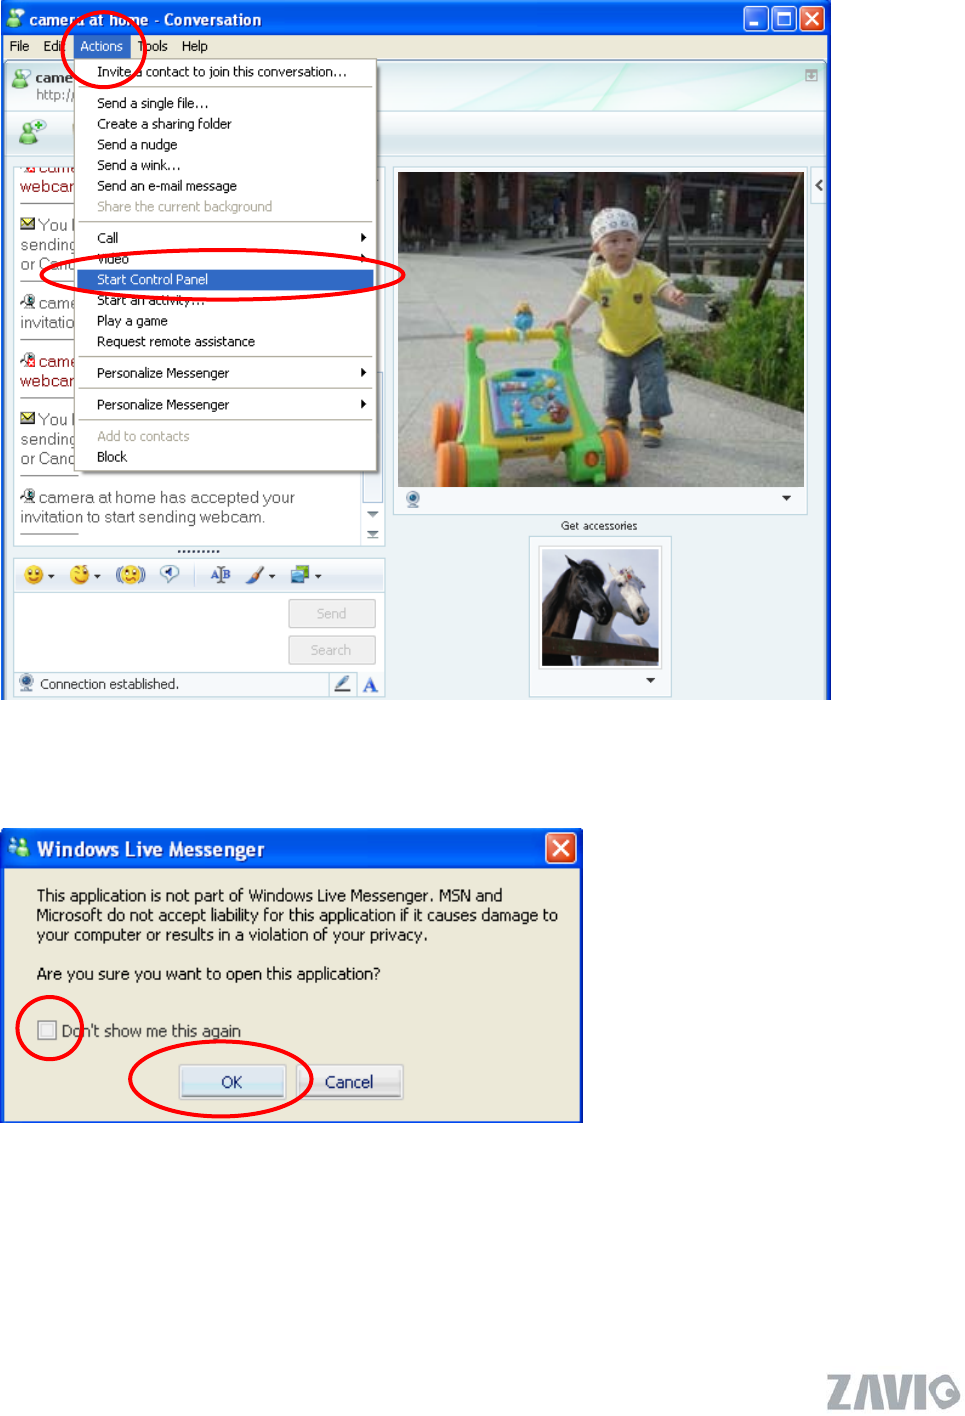Open the emoticons picker smiley icon
965x1416 pixels.
[x=34, y=575]
